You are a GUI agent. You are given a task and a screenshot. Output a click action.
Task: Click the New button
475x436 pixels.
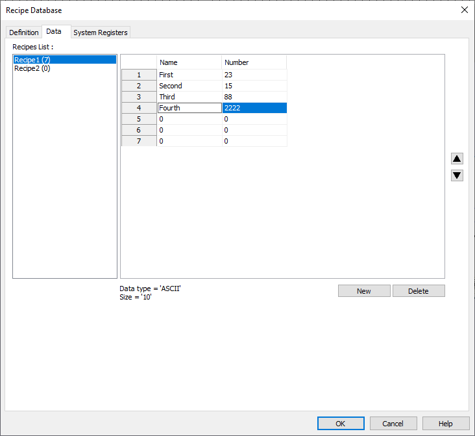click(364, 291)
